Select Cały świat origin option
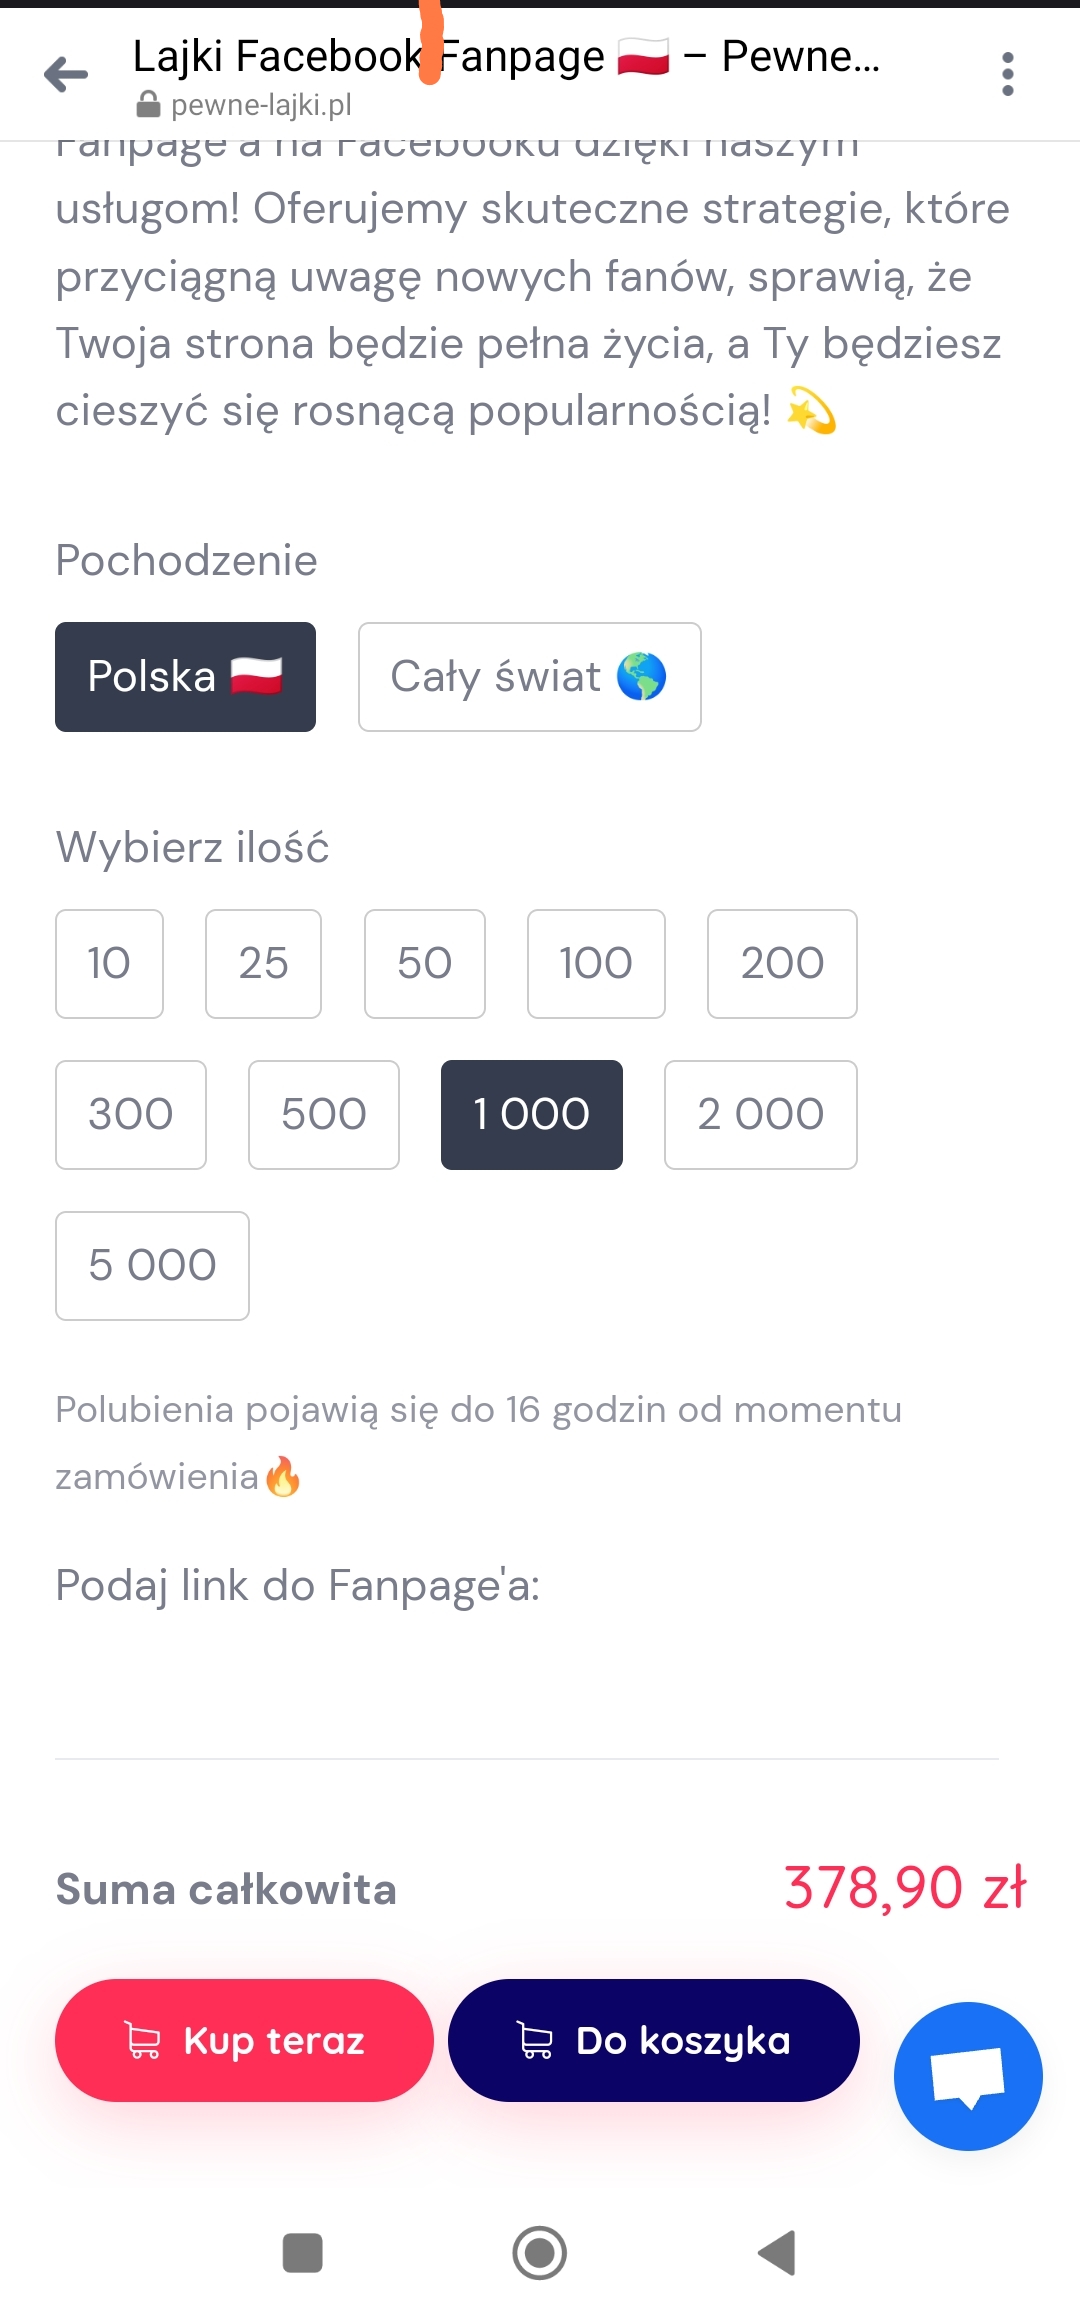Image resolution: width=1080 pixels, height=2318 pixels. pyautogui.click(x=530, y=677)
